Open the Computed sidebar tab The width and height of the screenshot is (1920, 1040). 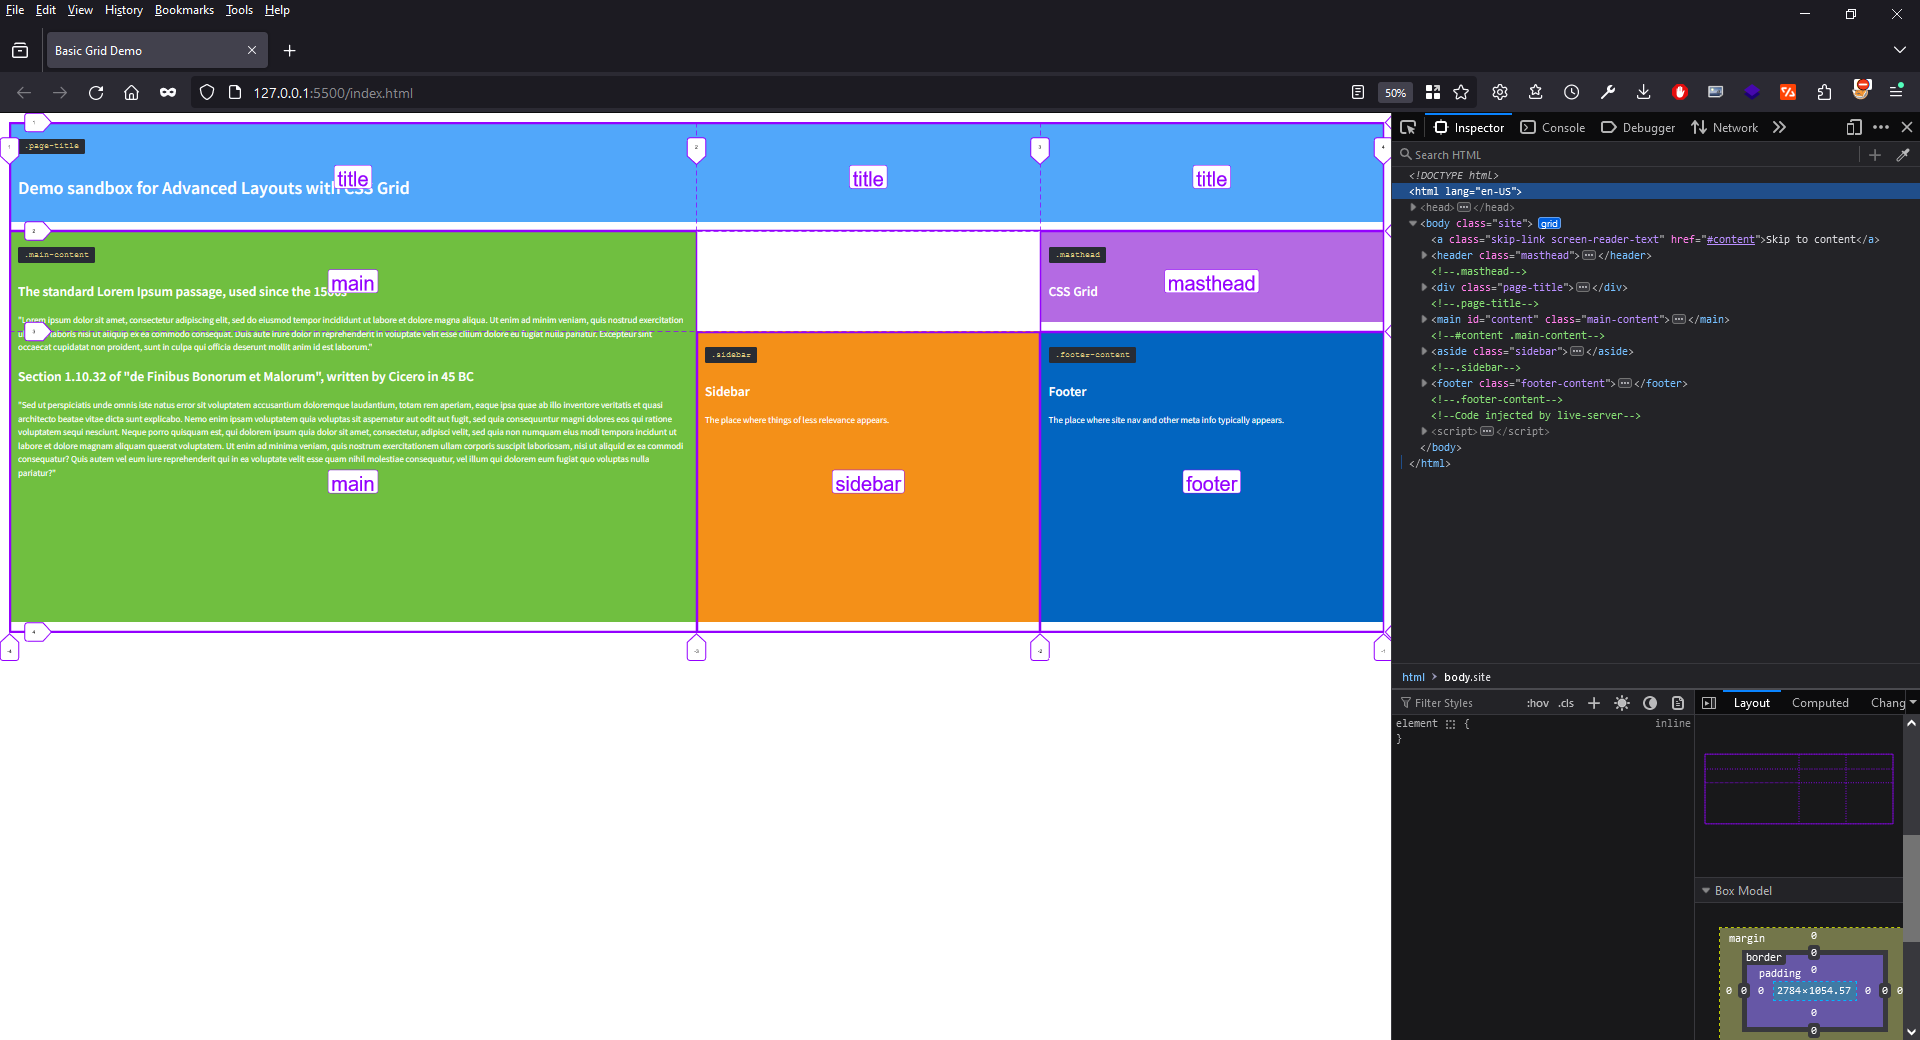1820,703
